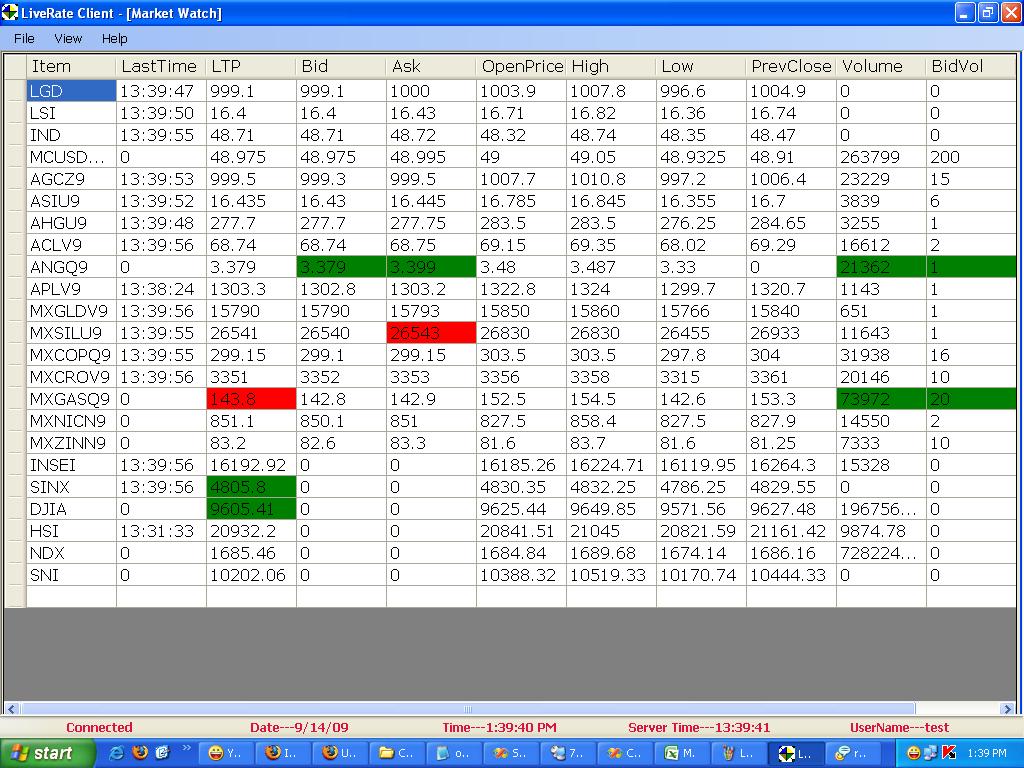Click the horizontal scrollbar right arrow
The image size is (1024, 768).
pos(1007,708)
